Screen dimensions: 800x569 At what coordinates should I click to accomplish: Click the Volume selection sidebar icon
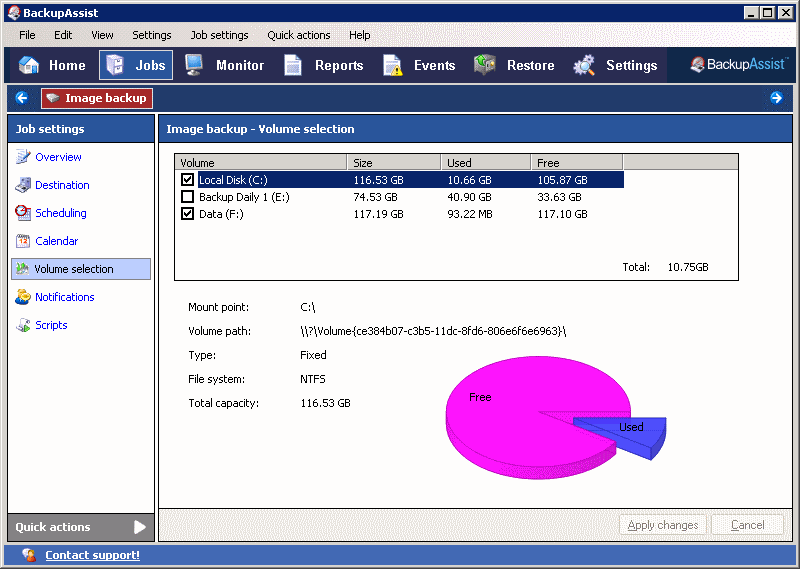[x=22, y=268]
